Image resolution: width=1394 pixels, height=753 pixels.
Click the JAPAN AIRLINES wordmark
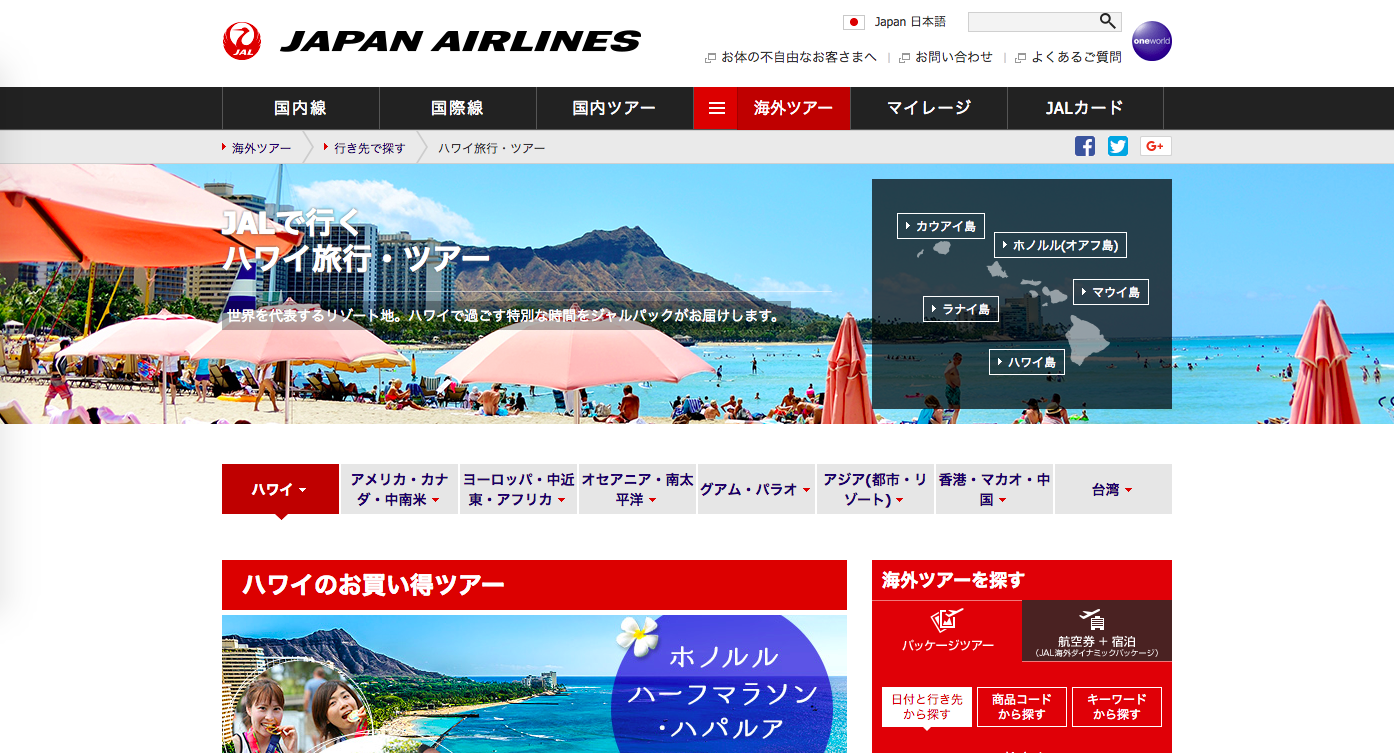[461, 42]
